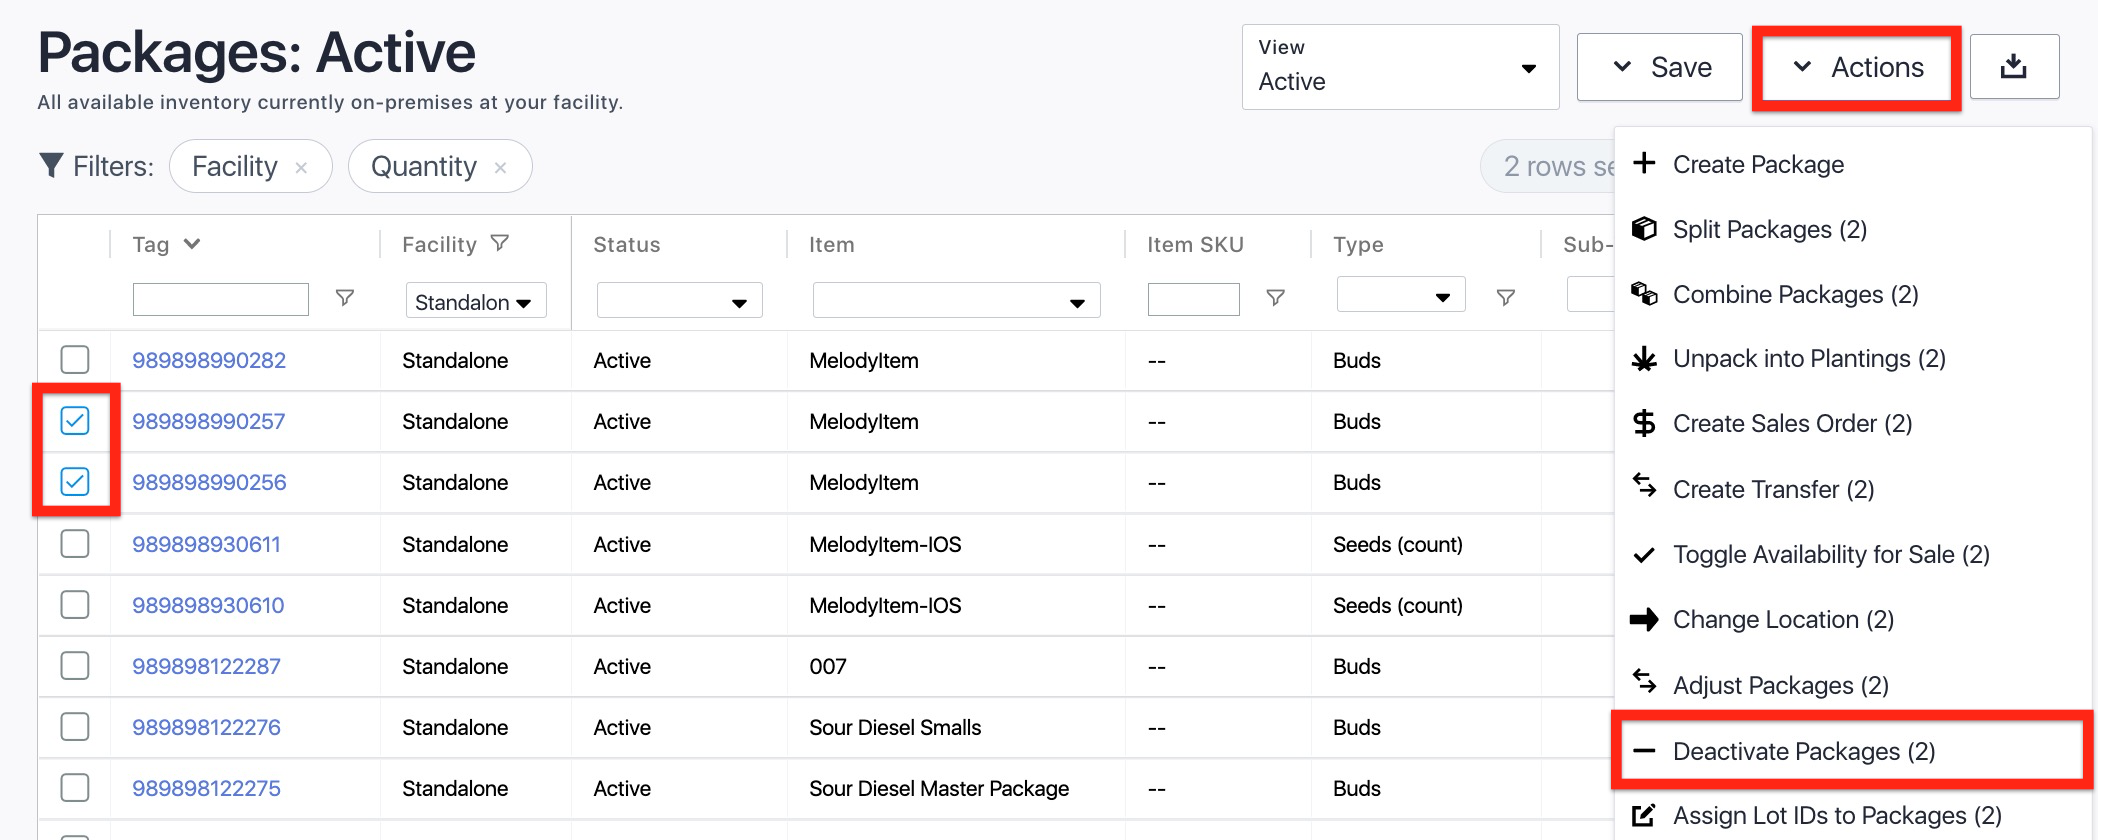Open the Item column filter dropdown
The image size is (2103, 840).
[957, 300]
